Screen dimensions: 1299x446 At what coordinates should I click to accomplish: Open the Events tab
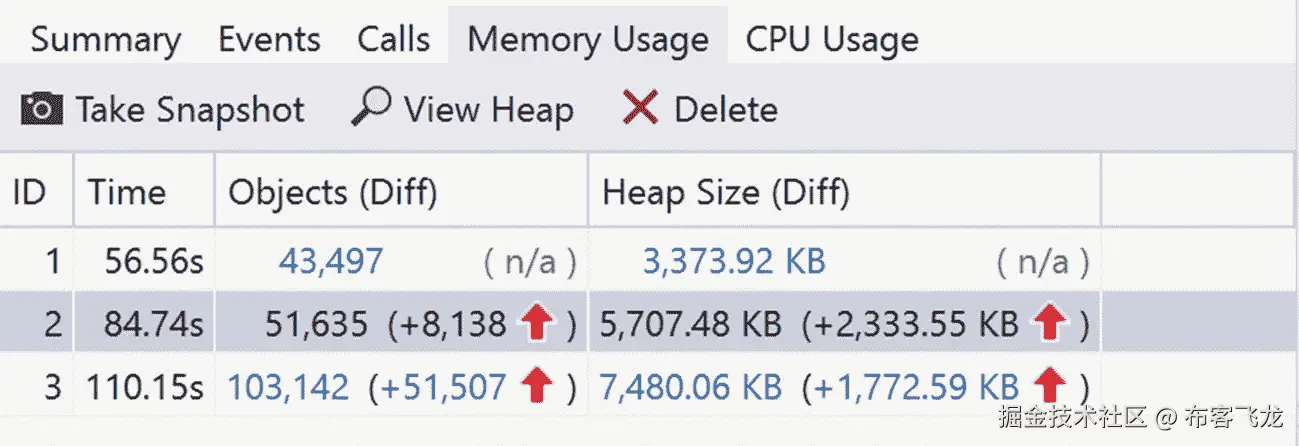coord(269,40)
